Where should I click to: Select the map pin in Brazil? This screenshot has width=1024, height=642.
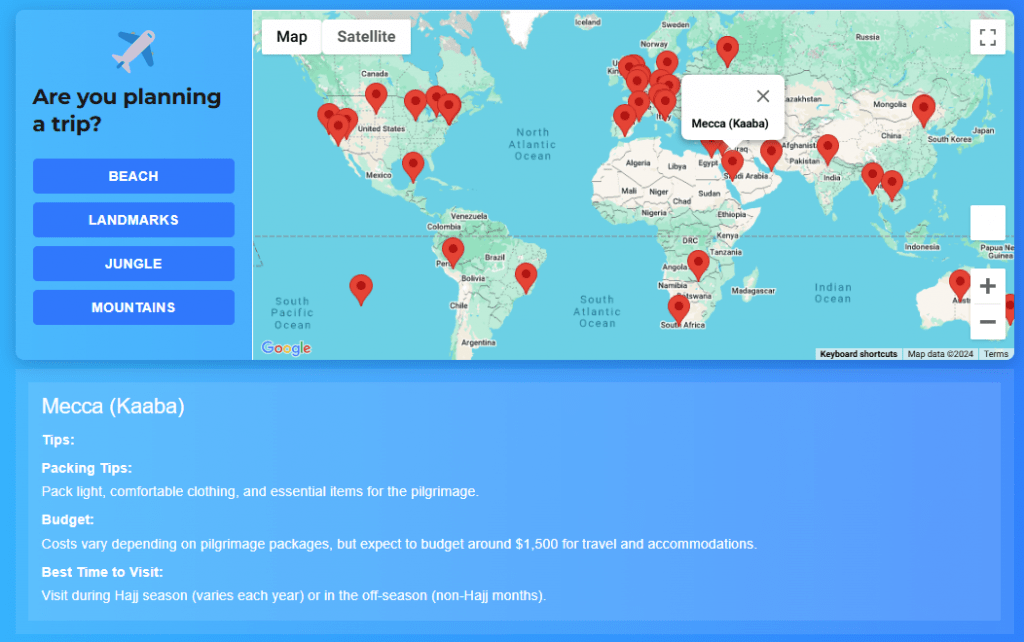click(x=526, y=276)
